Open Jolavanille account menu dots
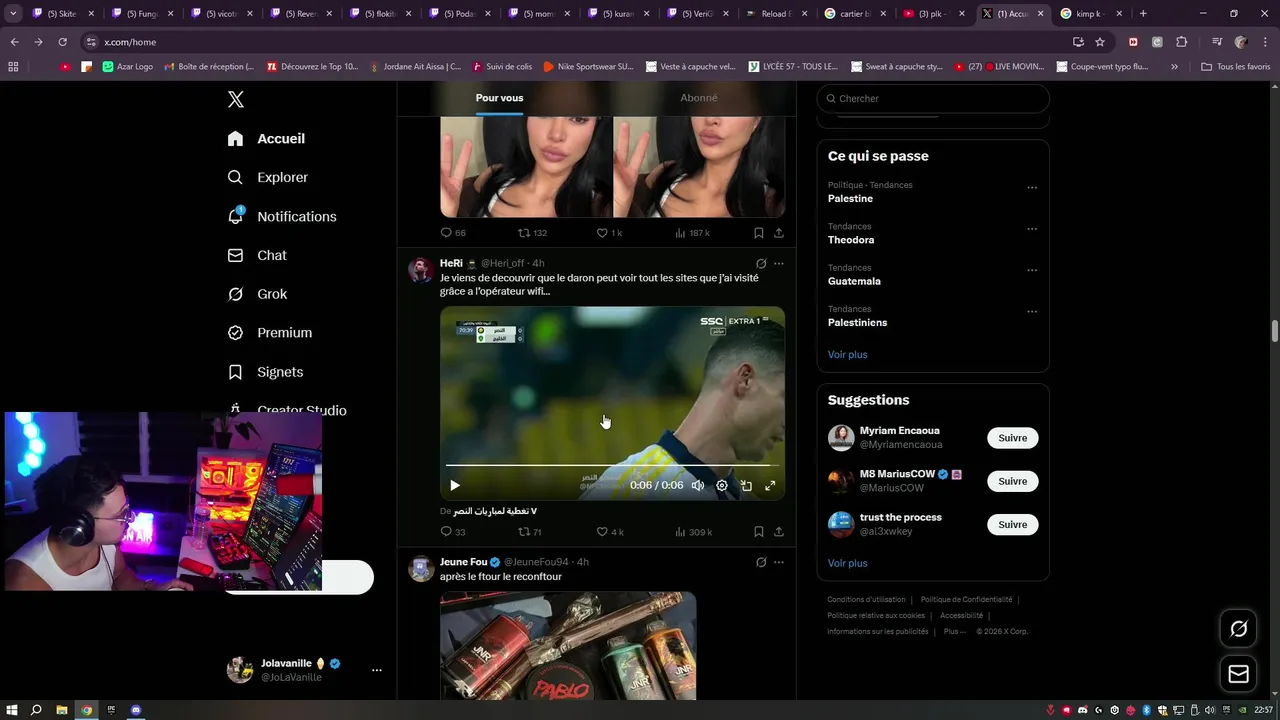Image resolution: width=1280 pixels, height=720 pixels. click(377, 670)
